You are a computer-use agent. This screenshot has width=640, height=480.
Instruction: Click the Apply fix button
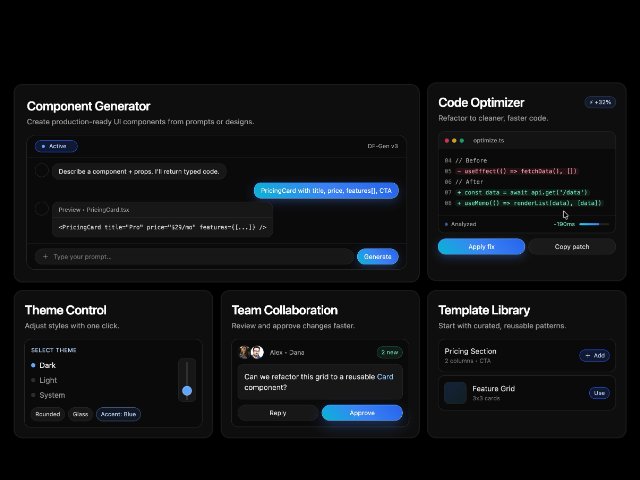481,247
